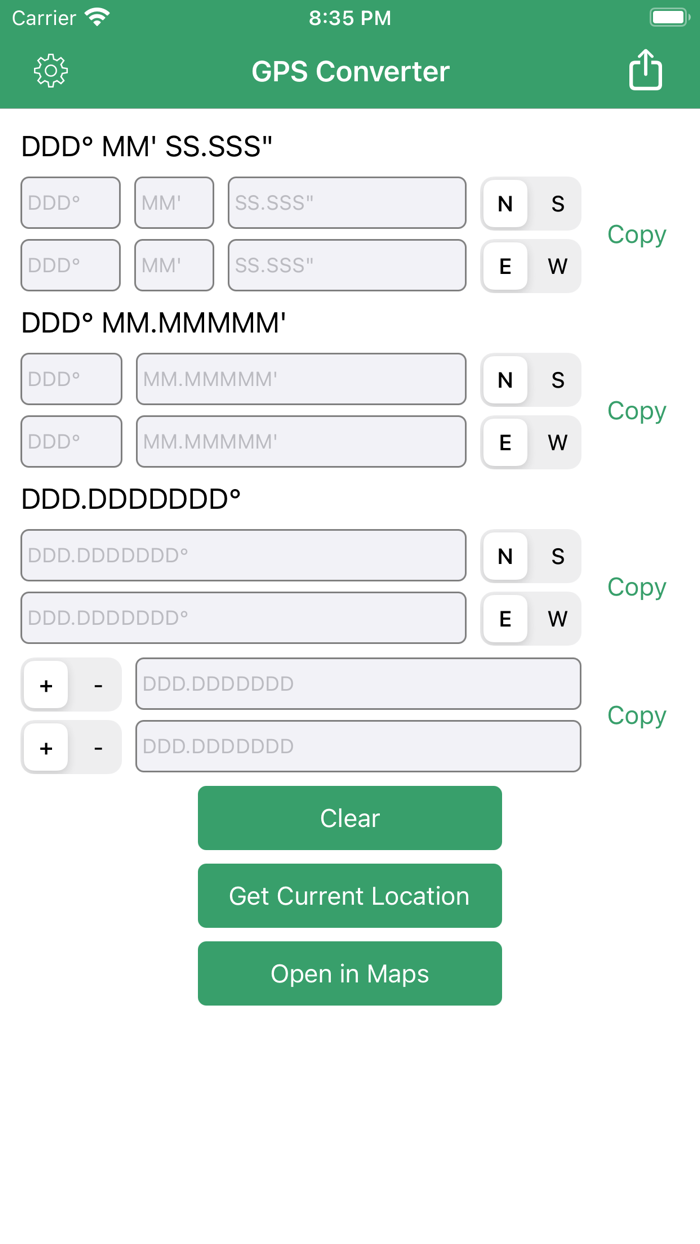The image size is (700, 1244).
Task: Copy the decimal degrees coordinates
Action: [x=636, y=587]
